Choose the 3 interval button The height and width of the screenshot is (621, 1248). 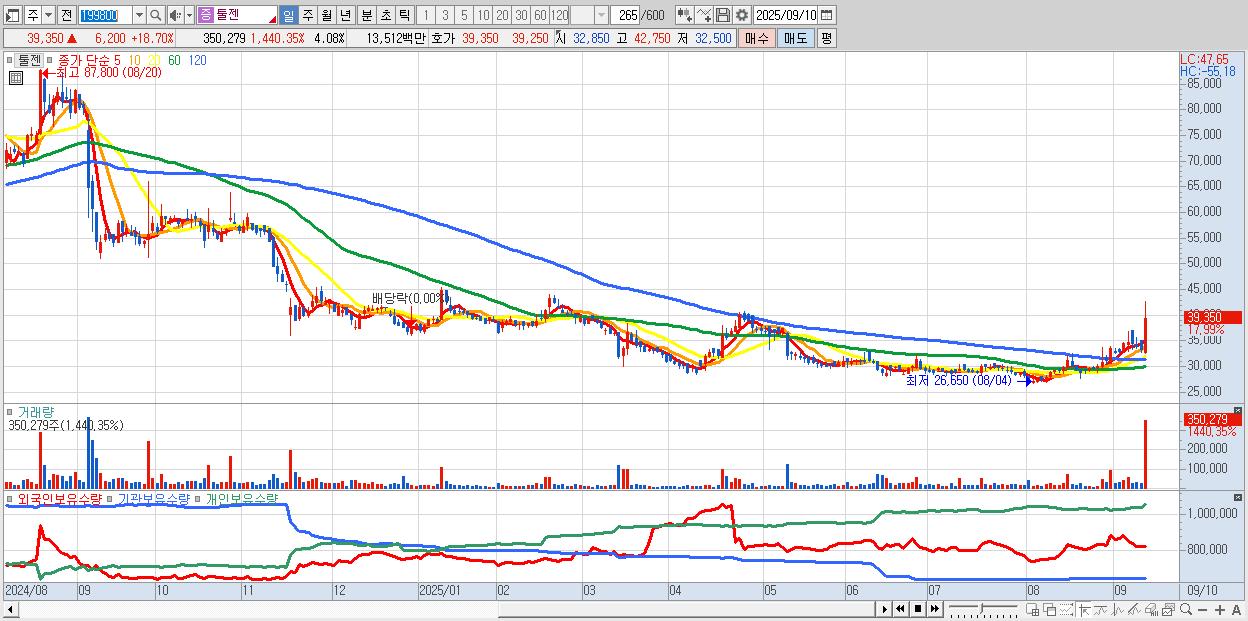click(x=445, y=15)
